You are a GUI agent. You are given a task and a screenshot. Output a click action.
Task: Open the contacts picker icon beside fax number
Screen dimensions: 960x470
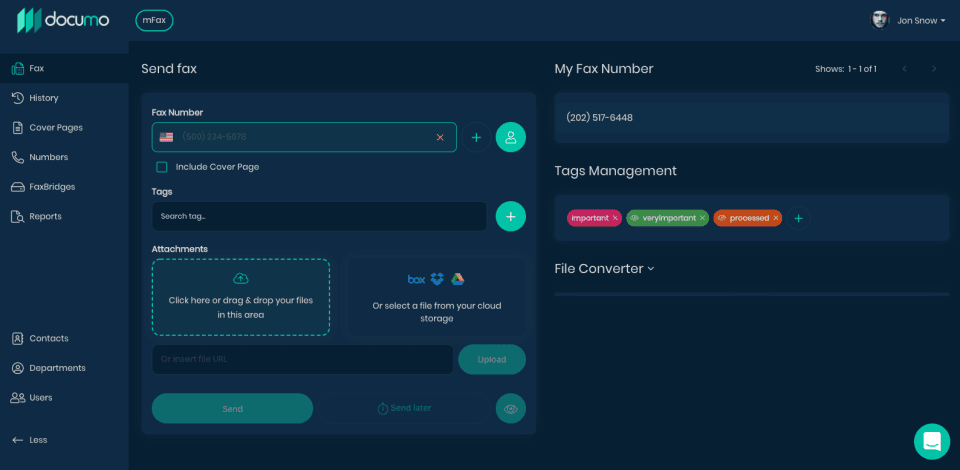tap(510, 137)
